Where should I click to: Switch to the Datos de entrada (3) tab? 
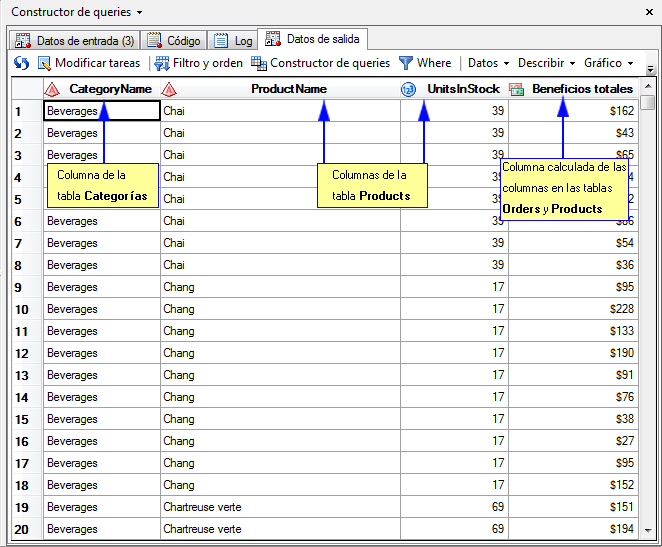75,41
